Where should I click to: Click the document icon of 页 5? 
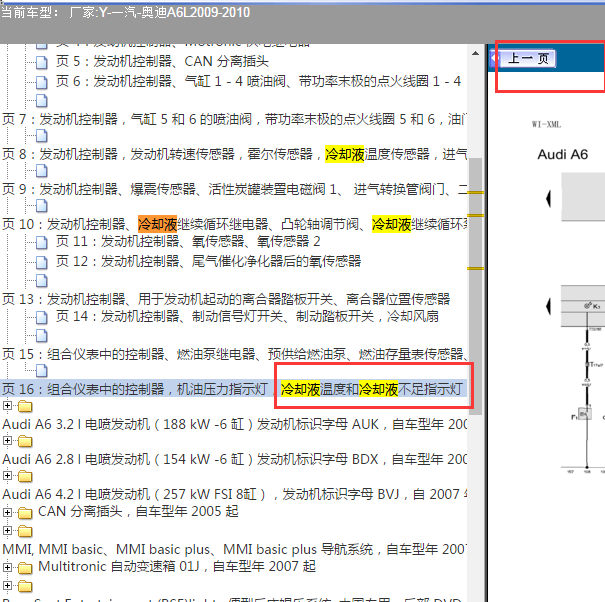tap(41, 62)
